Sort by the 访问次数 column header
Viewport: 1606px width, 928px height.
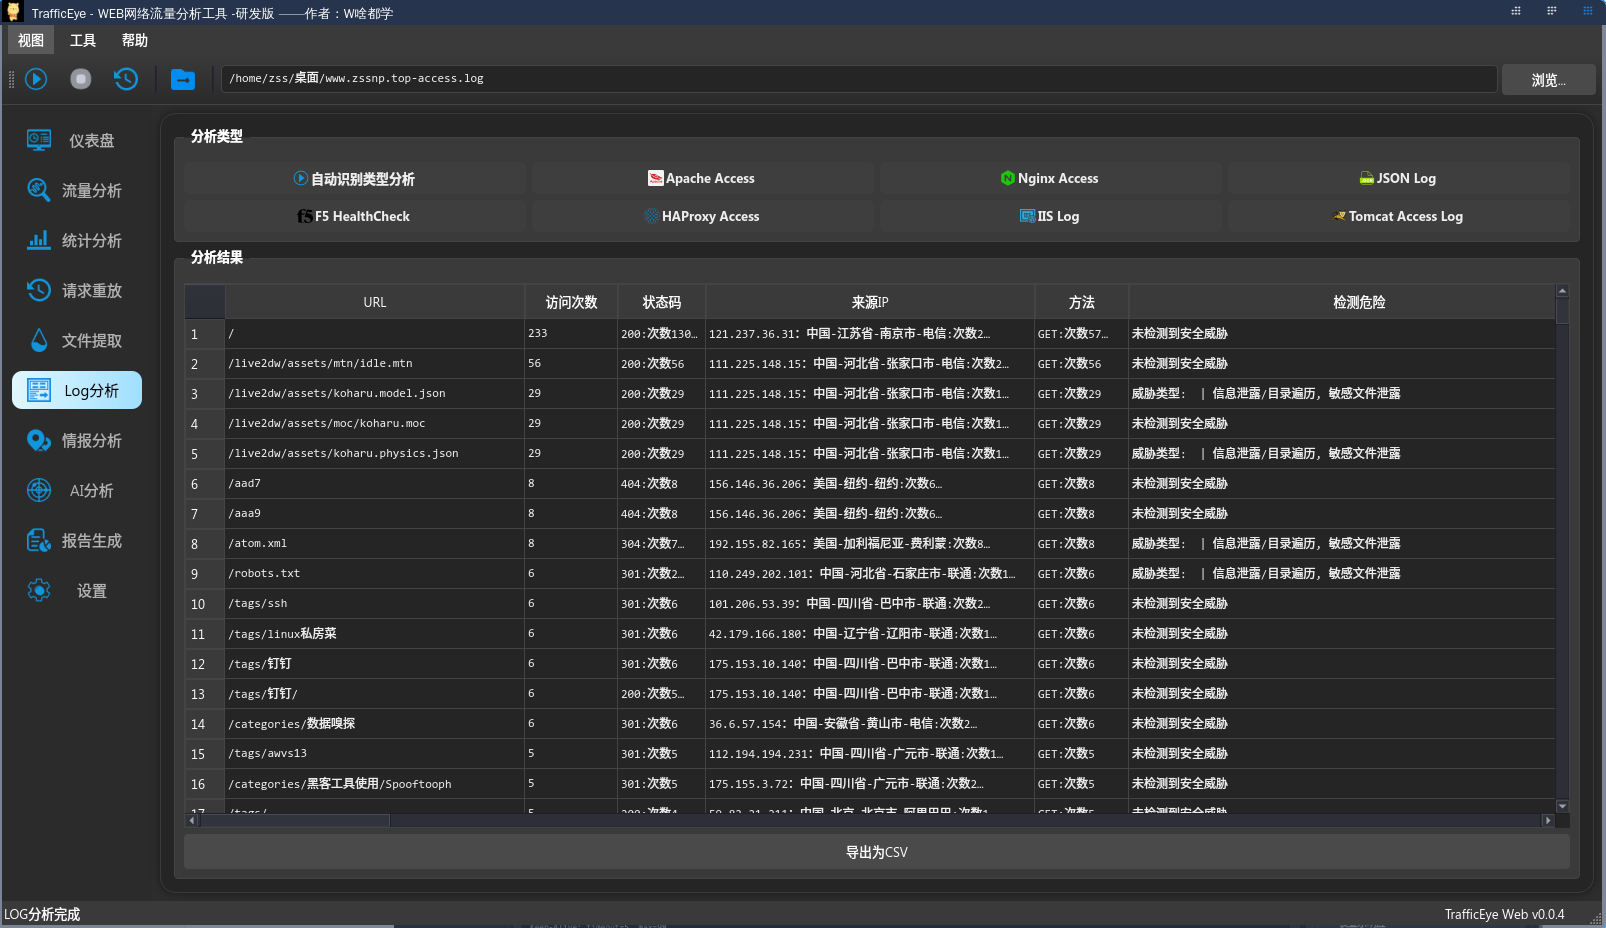coord(571,302)
